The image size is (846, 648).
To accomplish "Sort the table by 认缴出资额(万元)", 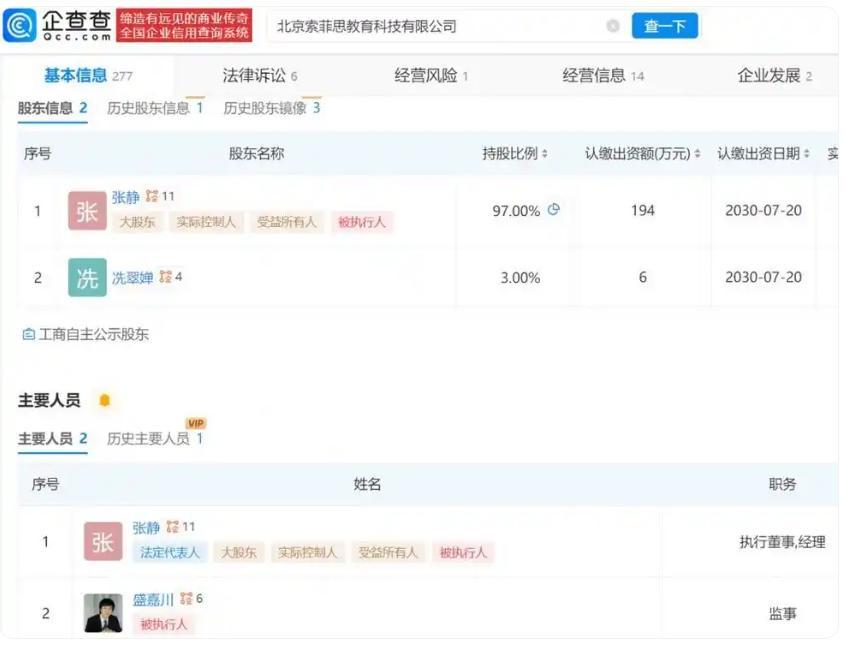I will pyautogui.click(x=697, y=154).
